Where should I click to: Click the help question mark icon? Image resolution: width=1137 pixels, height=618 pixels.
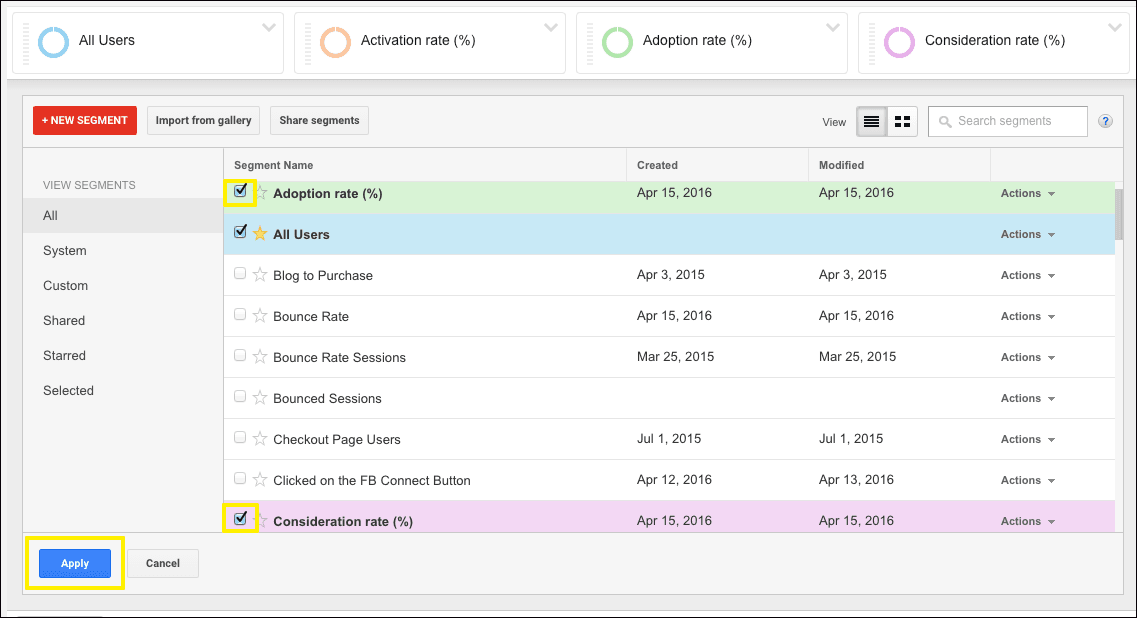click(x=1105, y=121)
